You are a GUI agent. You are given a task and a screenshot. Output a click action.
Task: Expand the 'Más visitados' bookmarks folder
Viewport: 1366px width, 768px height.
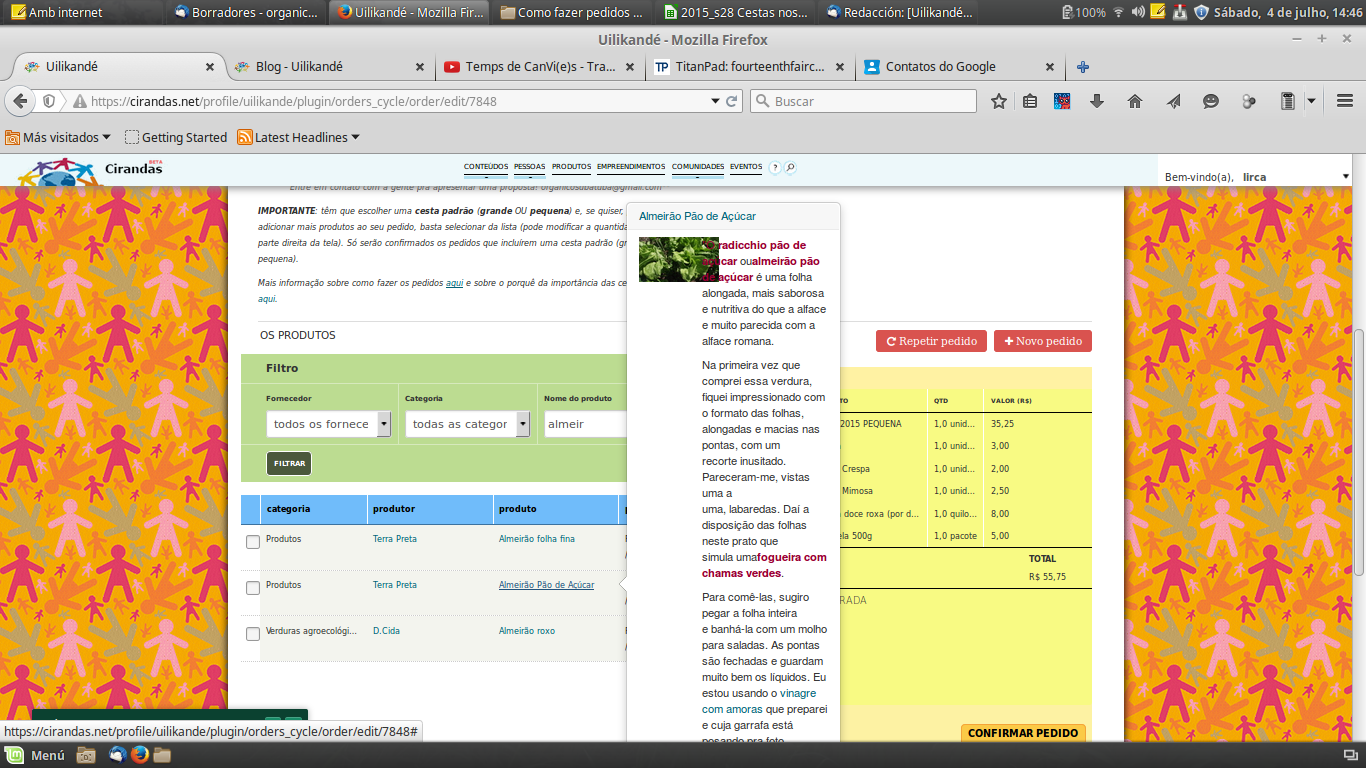pyautogui.click(x=56, y=137)
